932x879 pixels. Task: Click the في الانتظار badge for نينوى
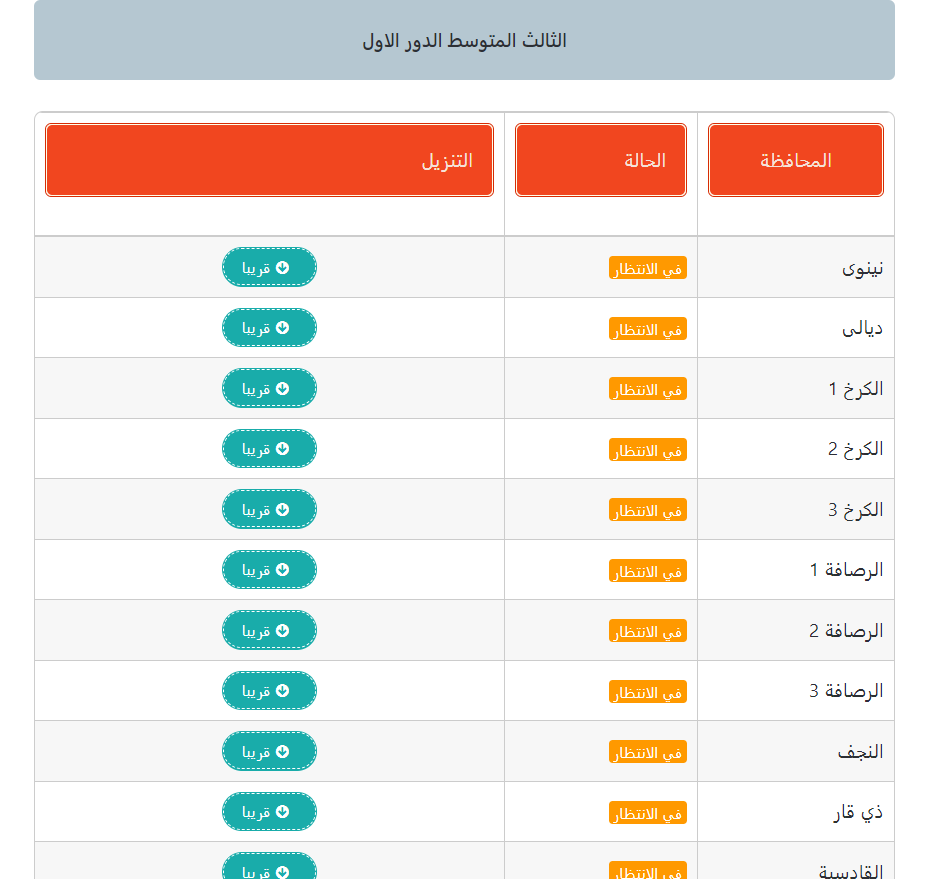click(648, 268)
